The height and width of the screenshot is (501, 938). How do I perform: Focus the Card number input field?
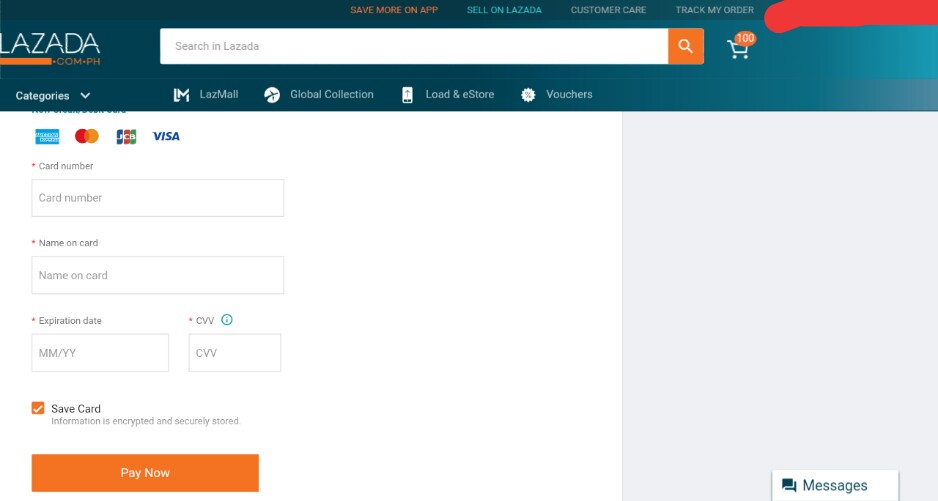(x=158, y=198)
